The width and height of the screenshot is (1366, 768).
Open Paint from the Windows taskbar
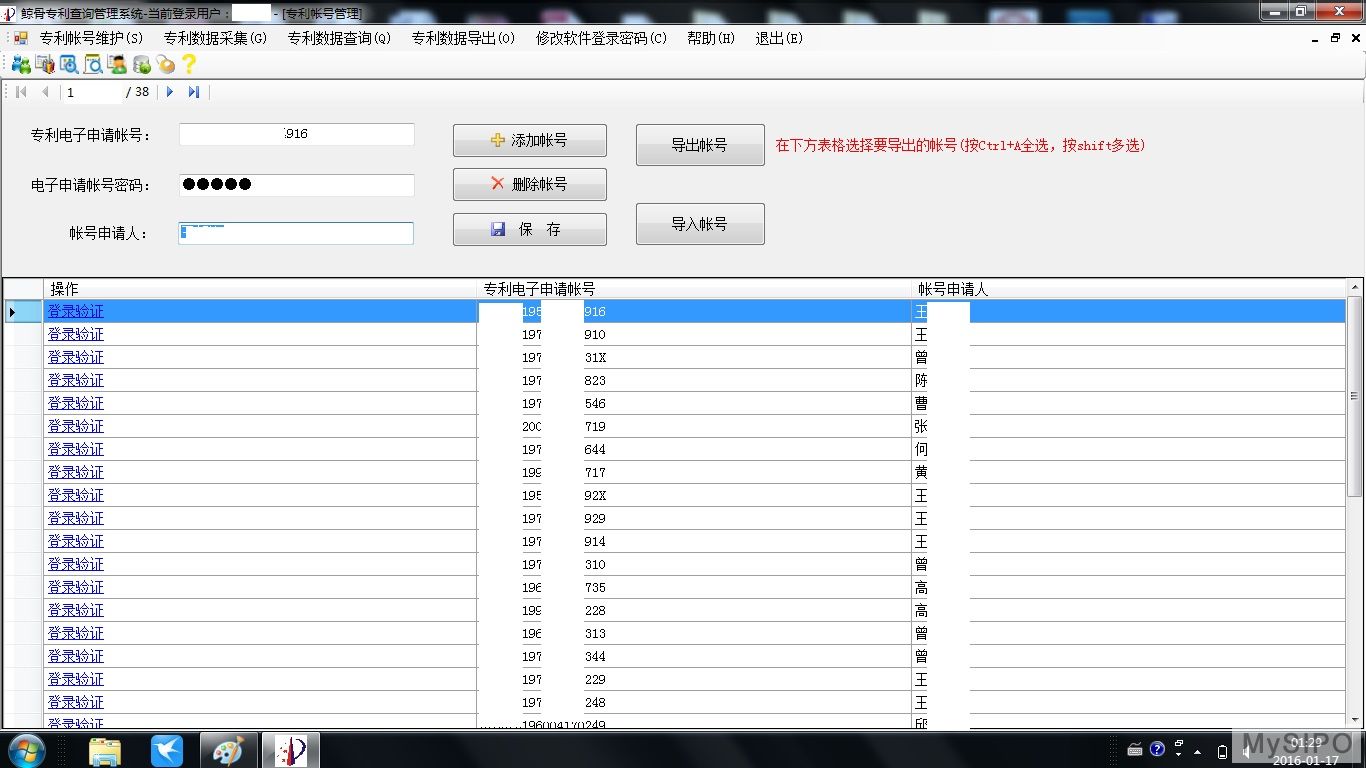(228, 749)
